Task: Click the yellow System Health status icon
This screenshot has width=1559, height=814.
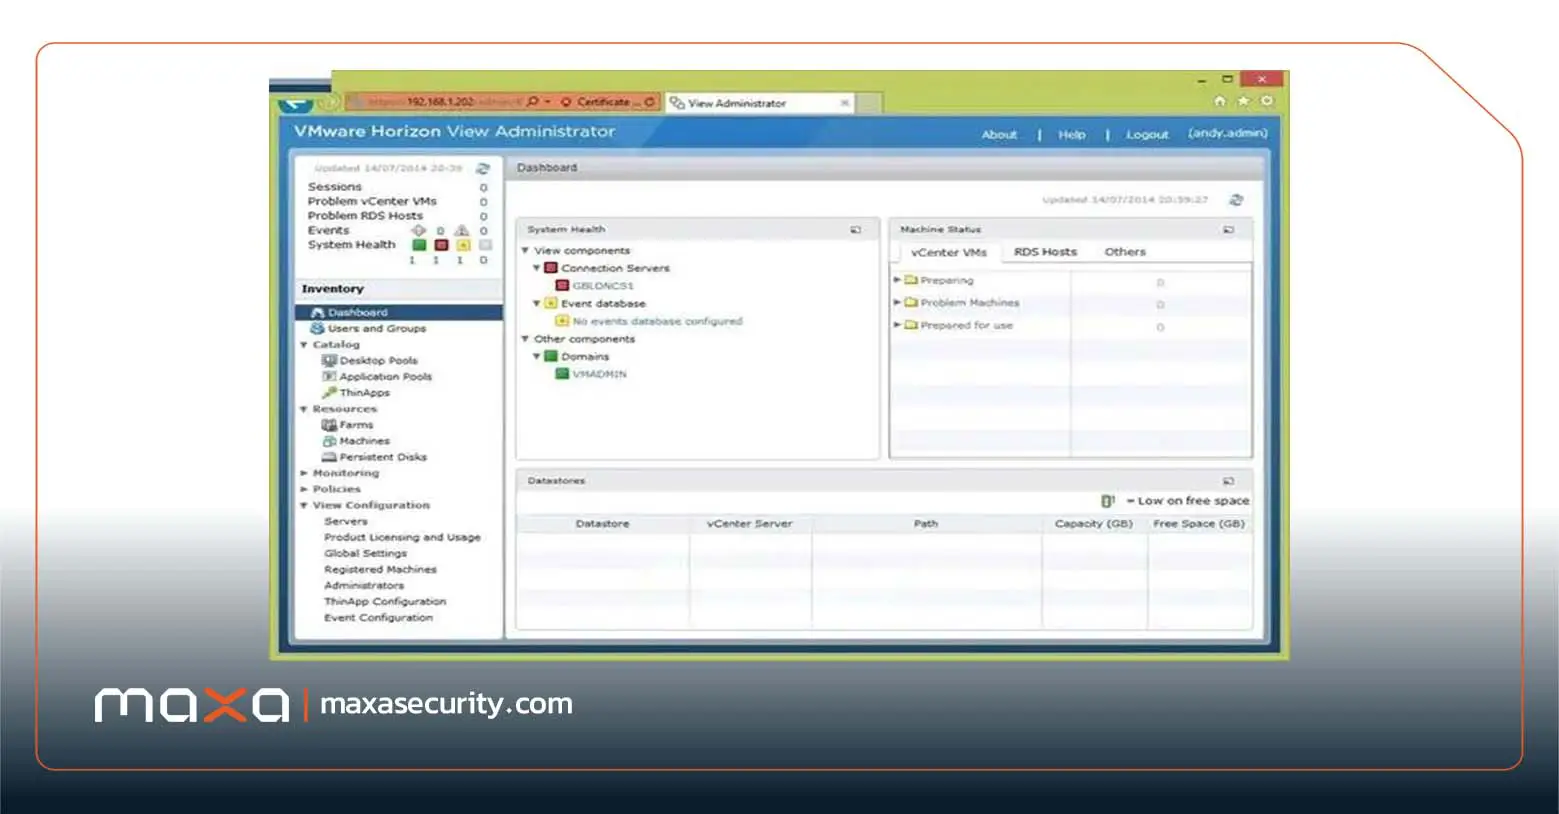Action: point(463,245)
